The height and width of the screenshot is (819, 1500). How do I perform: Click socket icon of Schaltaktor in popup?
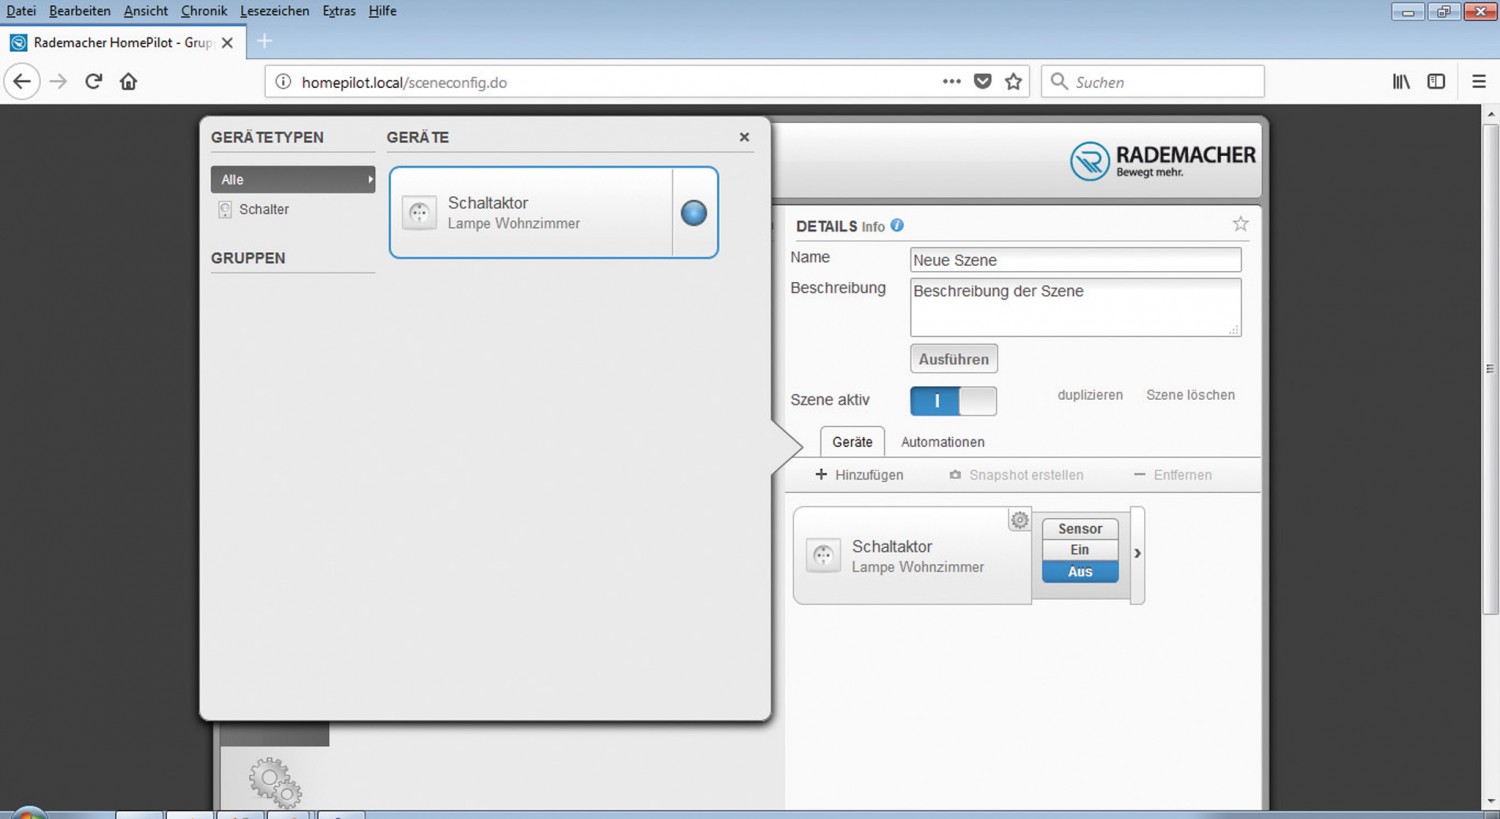(x=419, y=213)
